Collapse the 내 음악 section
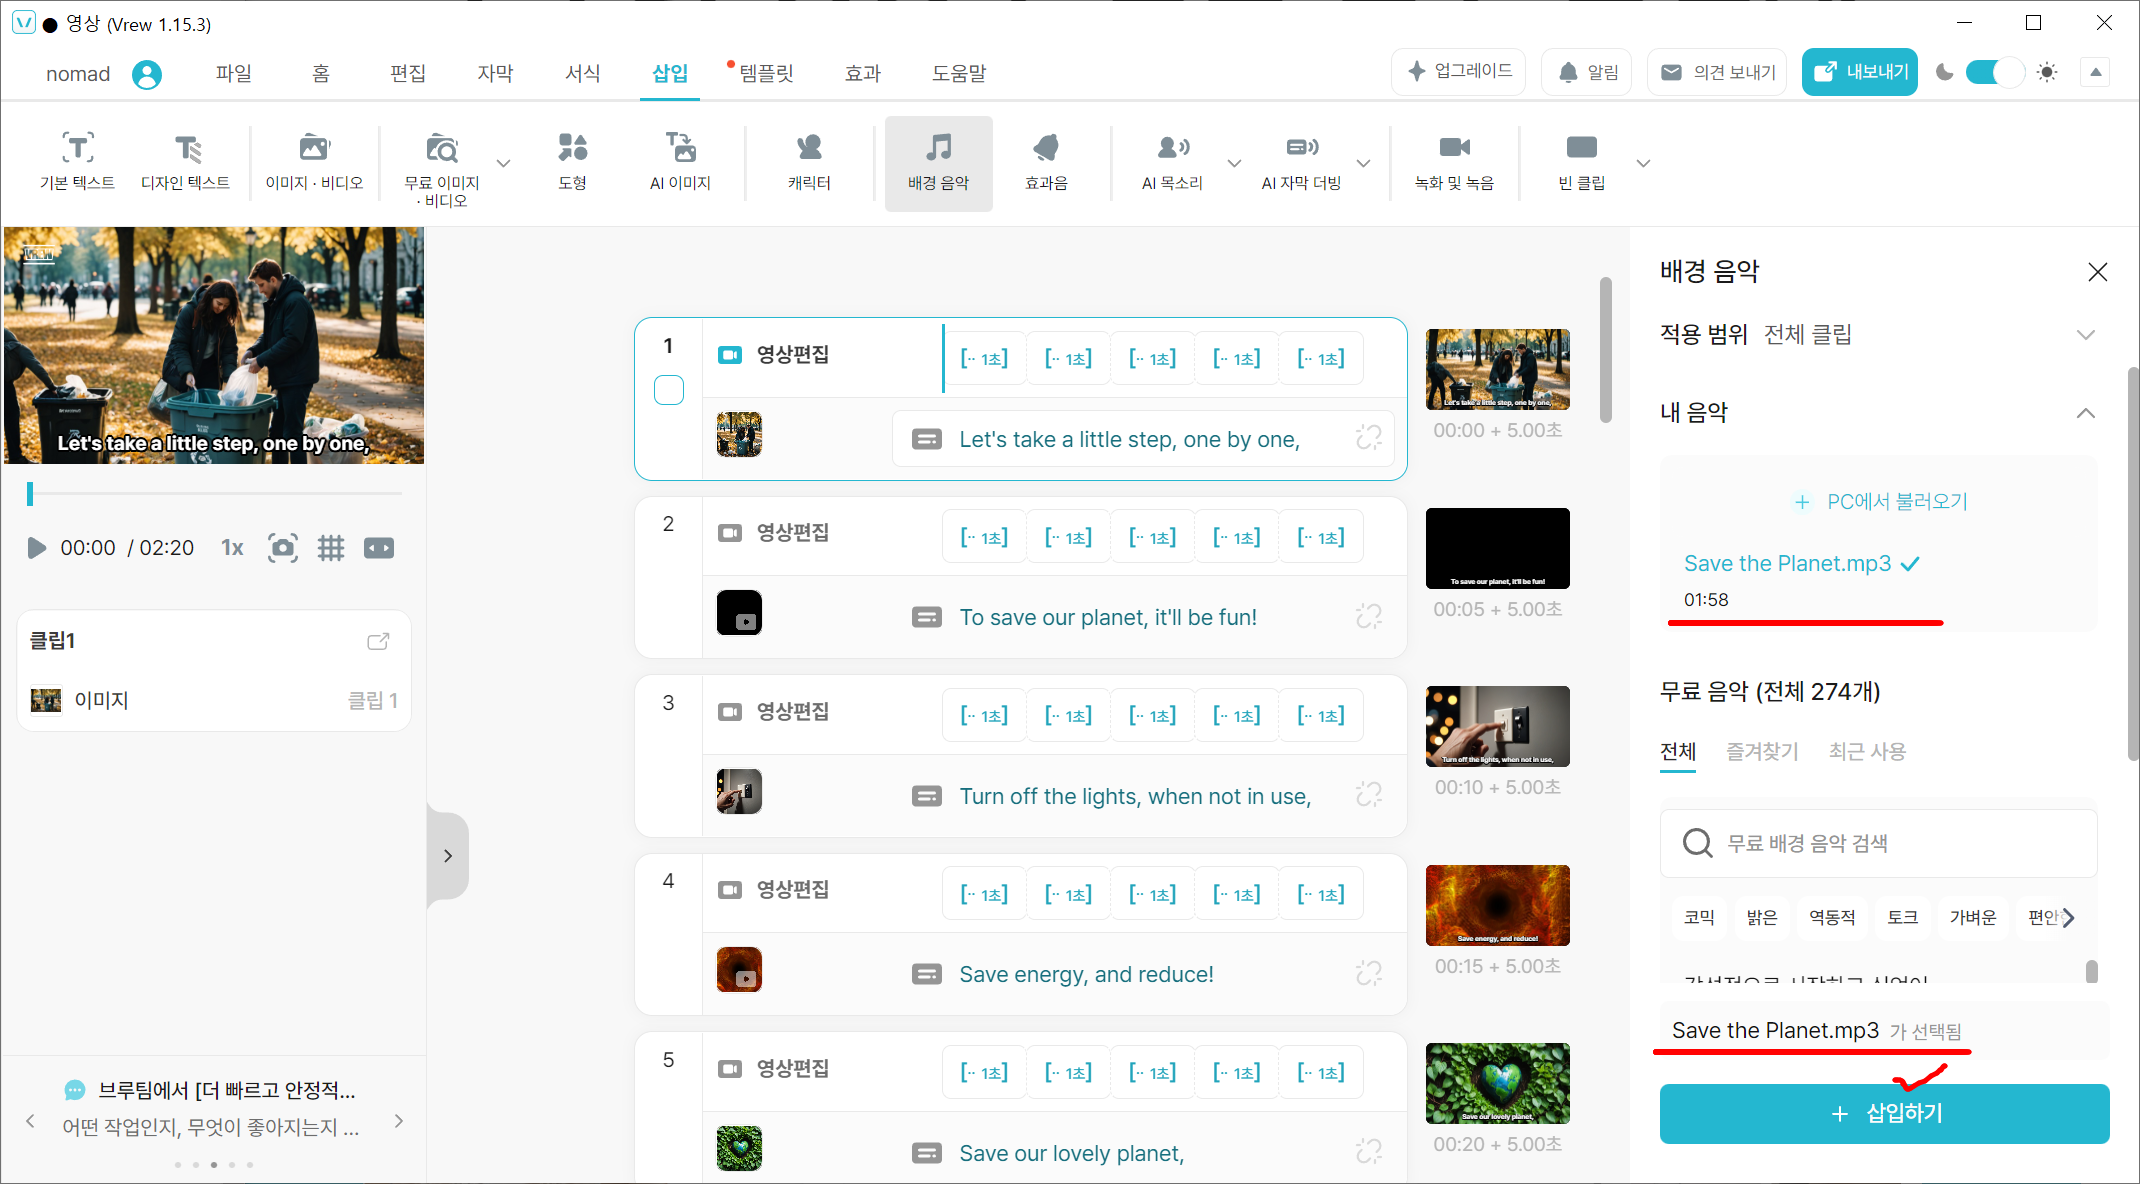The height and width of the screenshot is (1184, 2140). 2085,413
